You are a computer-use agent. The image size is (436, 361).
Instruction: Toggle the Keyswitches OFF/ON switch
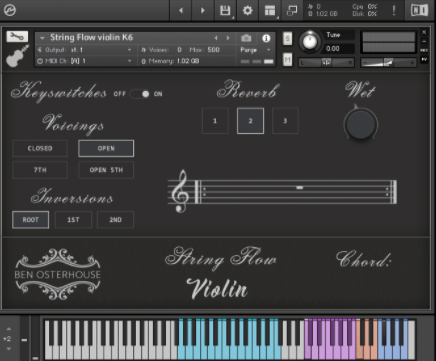pyautogui.click(x=140, y=94)
